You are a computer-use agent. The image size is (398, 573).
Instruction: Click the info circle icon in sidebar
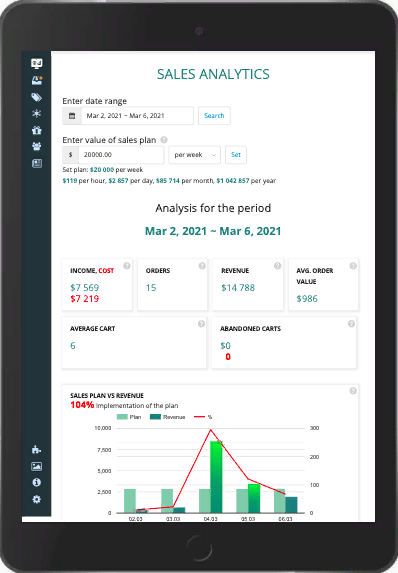click(37, 482)
